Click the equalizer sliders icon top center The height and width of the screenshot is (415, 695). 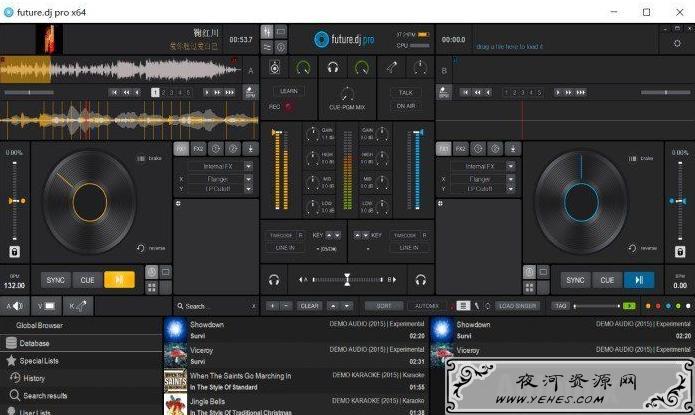tap(267, 32)
